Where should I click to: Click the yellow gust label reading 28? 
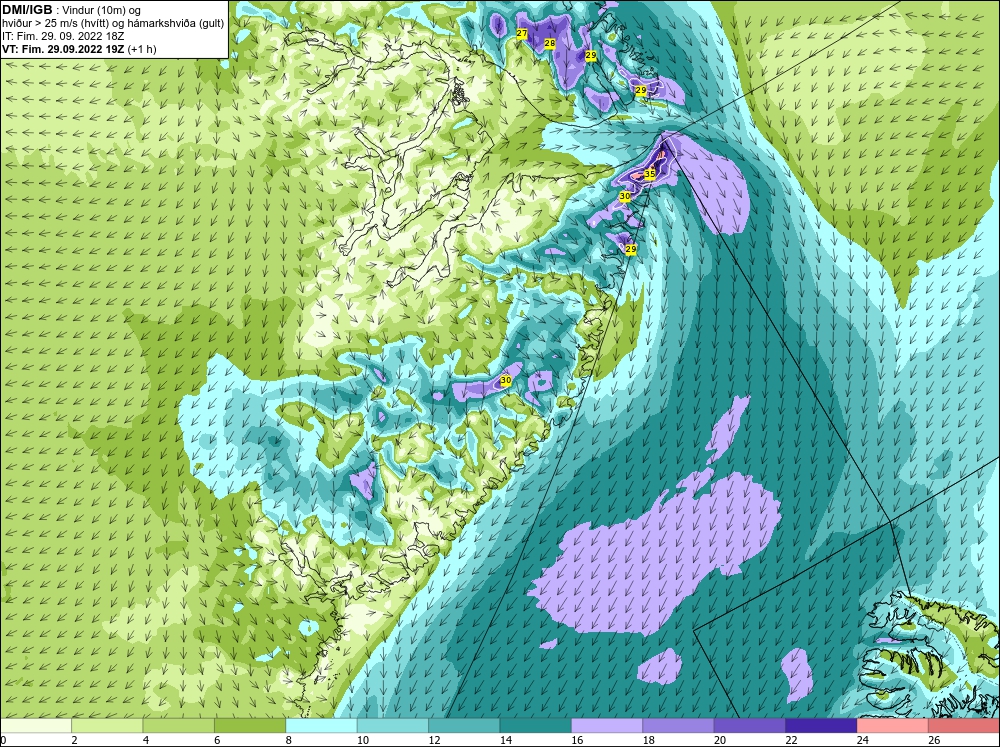click(x=549, y=43)
